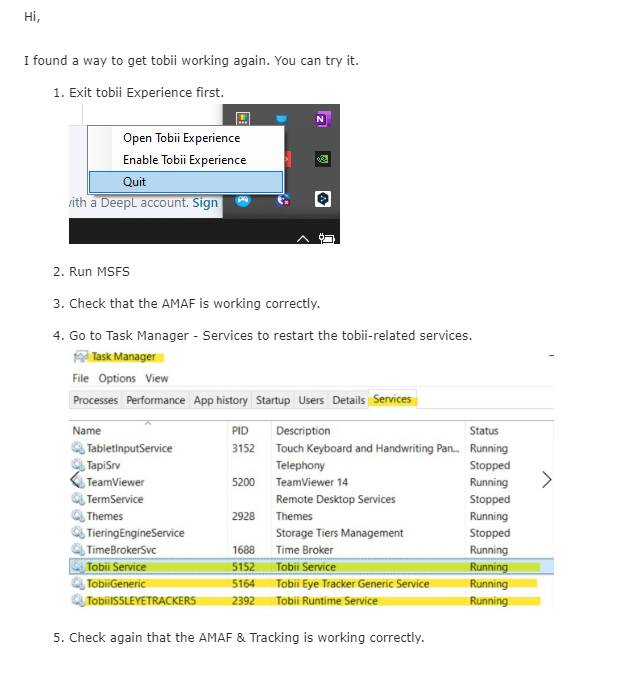Select the TieringEngineService row name

135,533
